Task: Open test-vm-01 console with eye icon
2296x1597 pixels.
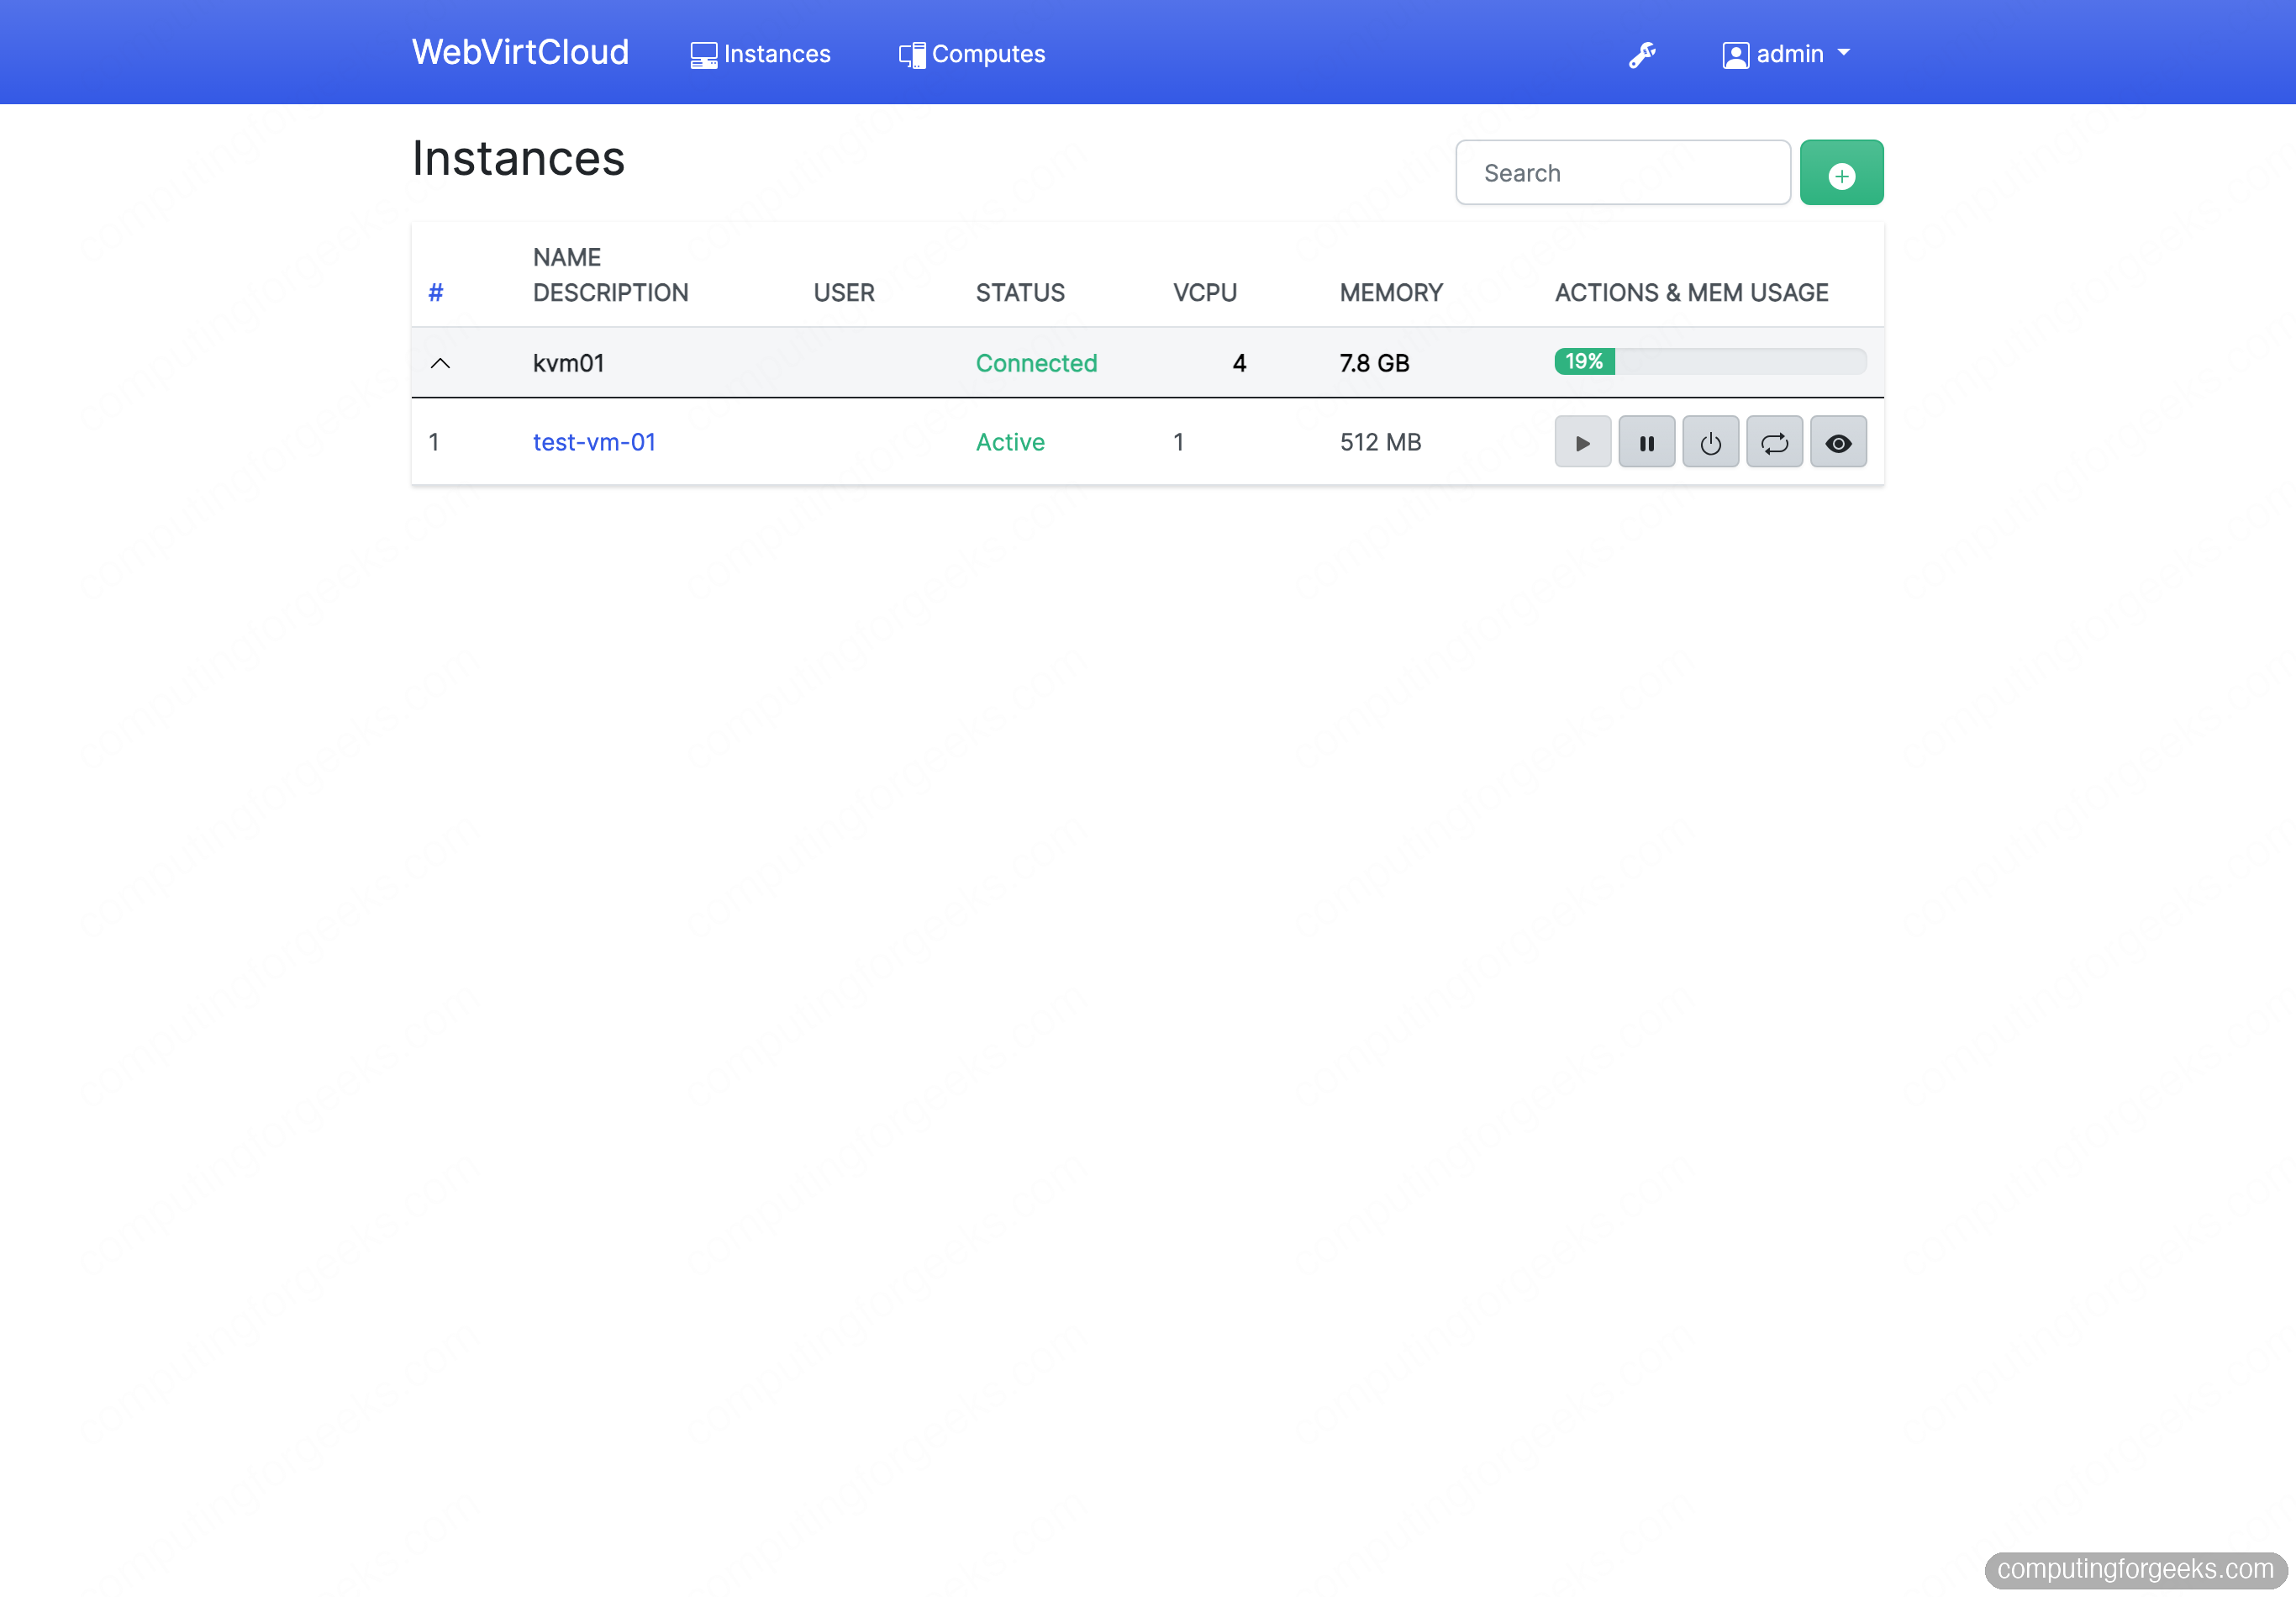Action: pyautogui.click(x=1838, y=442)
